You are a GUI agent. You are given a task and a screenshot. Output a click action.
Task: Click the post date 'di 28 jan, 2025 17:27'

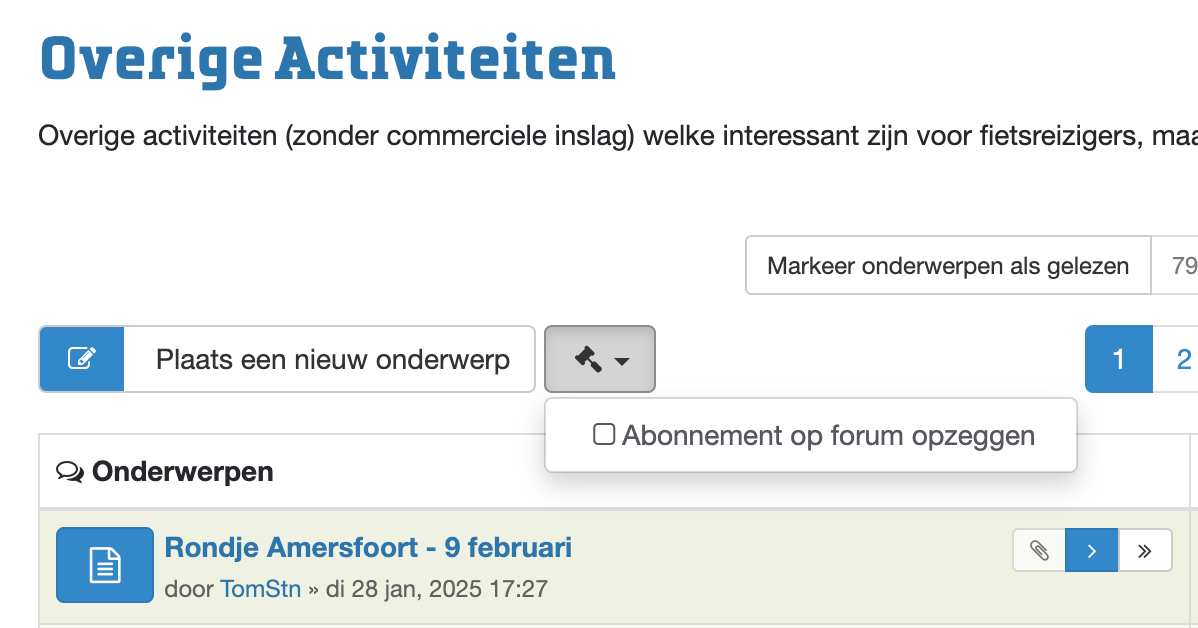[x=437, y=589]
